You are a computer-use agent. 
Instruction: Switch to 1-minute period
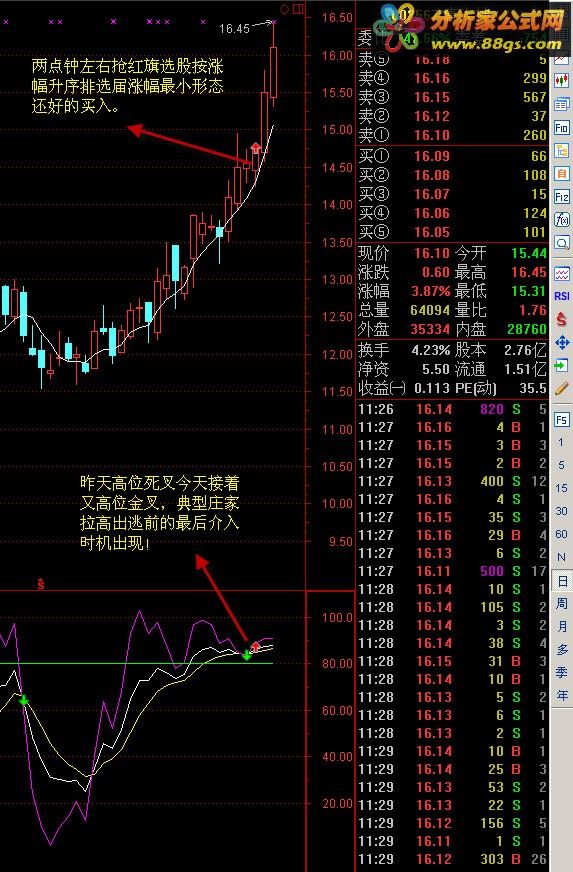coord(561,442)
